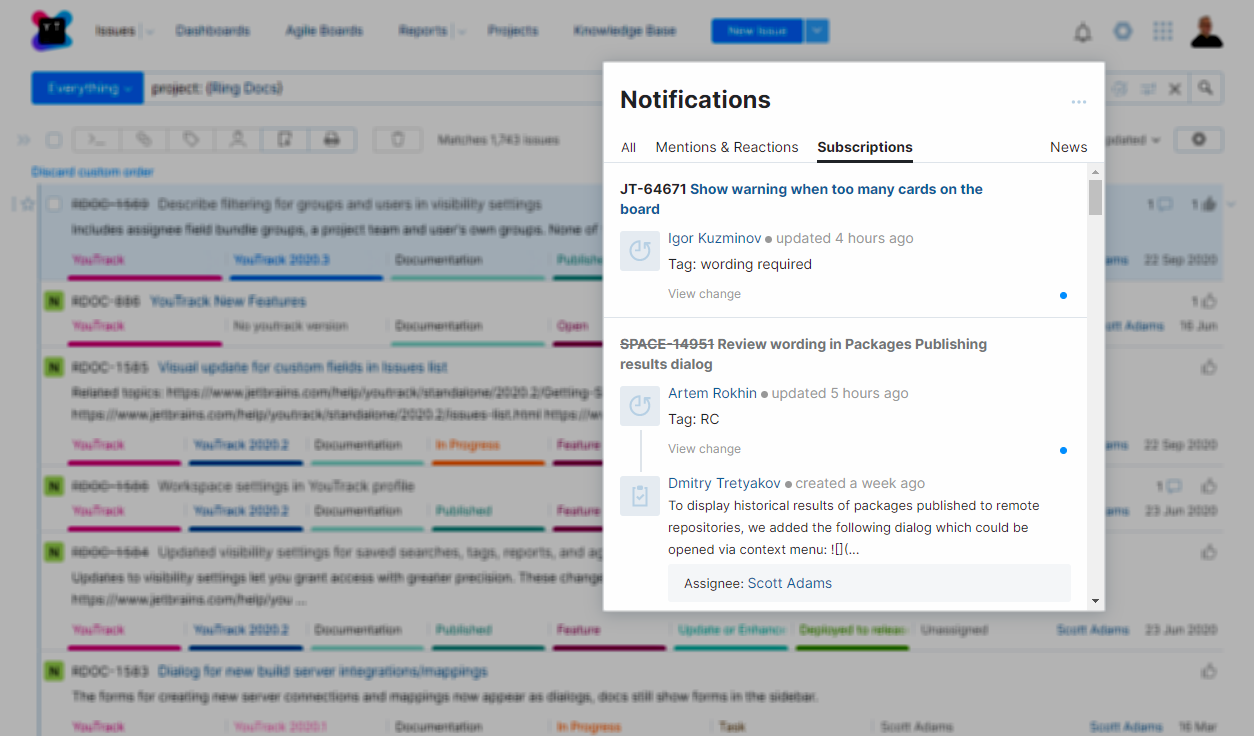The width and height of the screenshot is (1254, 736).
Task: Star the first issue in list
Action: point(28,204)
